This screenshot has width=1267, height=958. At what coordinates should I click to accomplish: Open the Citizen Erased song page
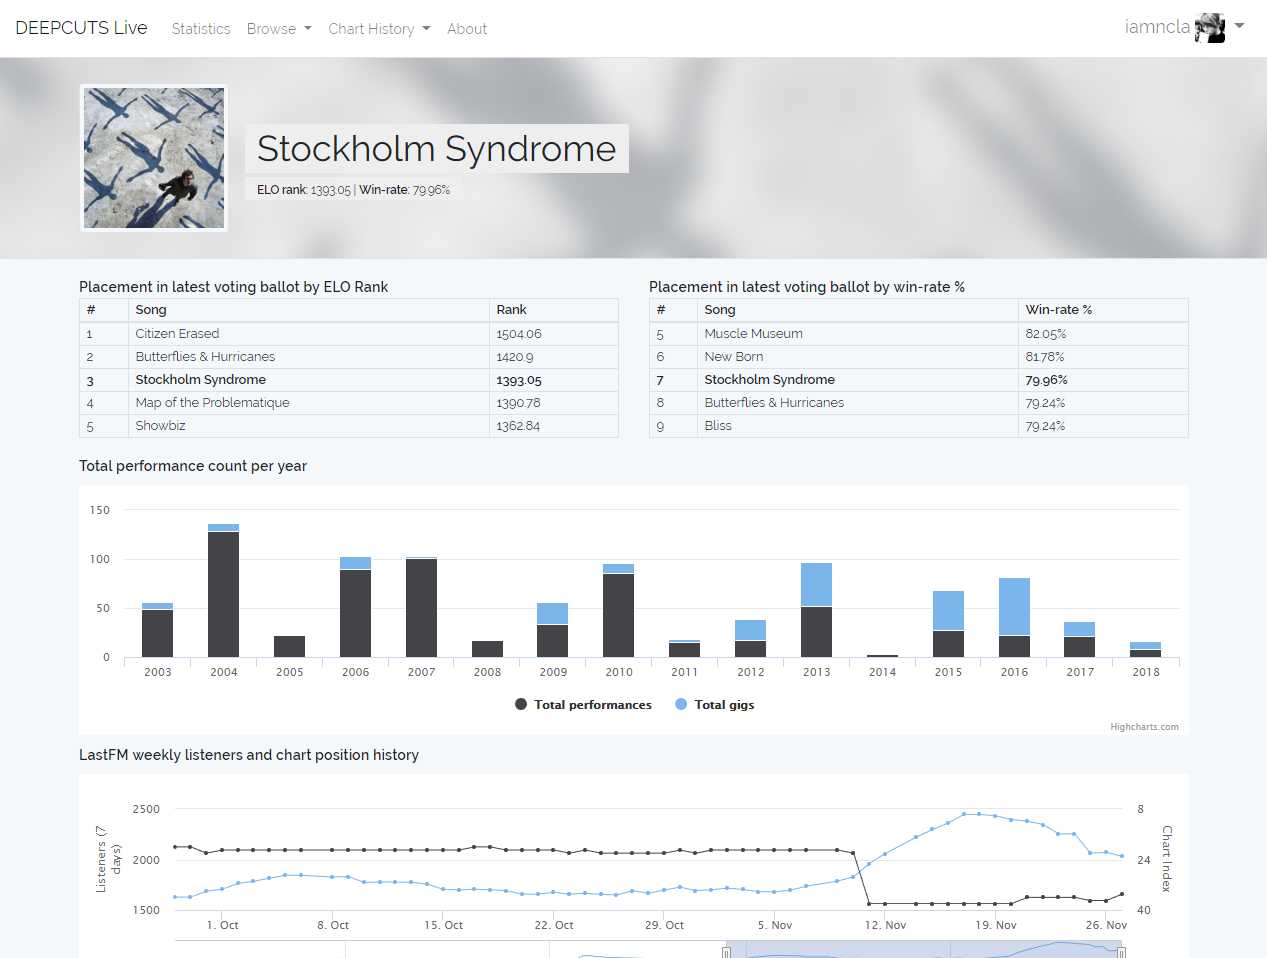tap(177, 333)
